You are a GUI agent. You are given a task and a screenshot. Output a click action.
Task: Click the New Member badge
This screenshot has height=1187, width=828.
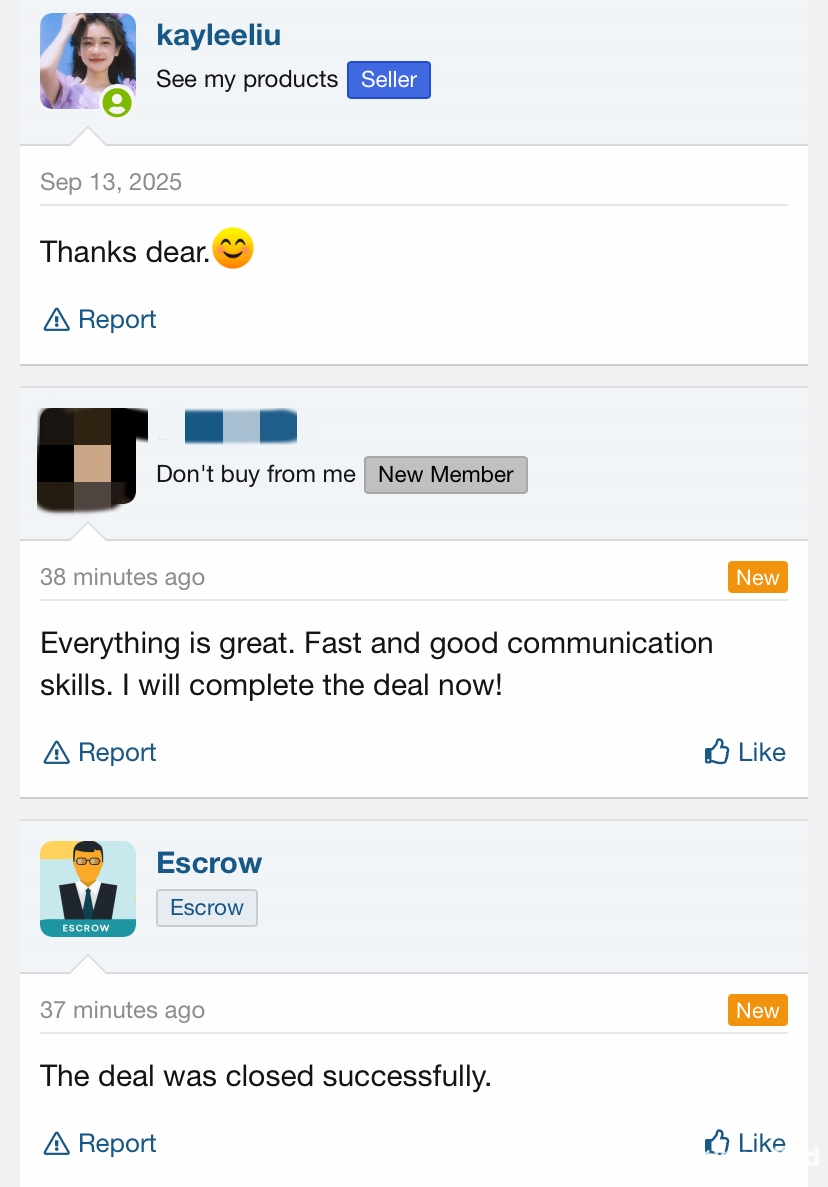[445, 475]
